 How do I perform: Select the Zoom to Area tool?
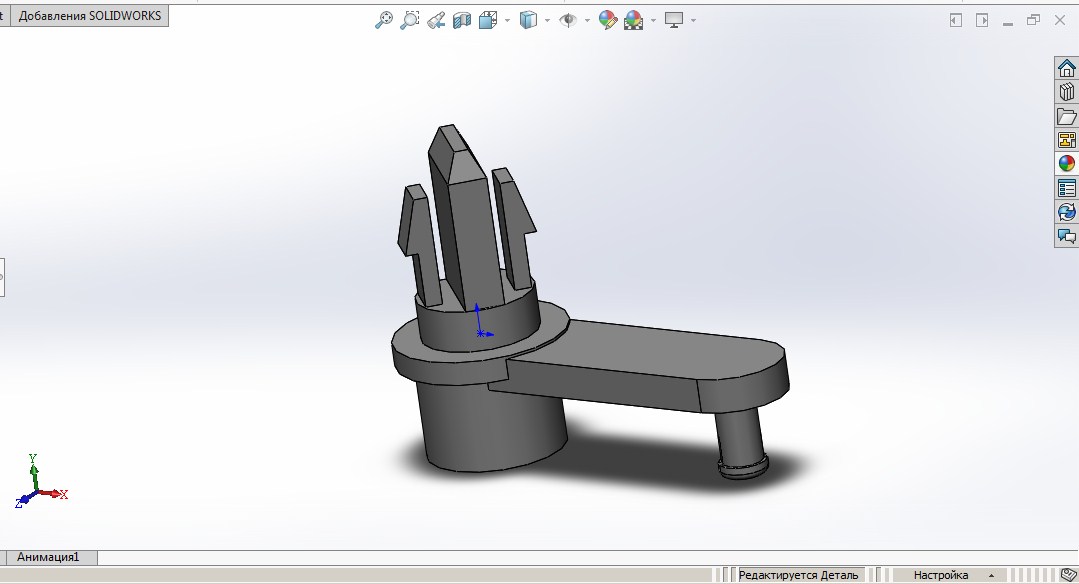click(x=409, y=20)
